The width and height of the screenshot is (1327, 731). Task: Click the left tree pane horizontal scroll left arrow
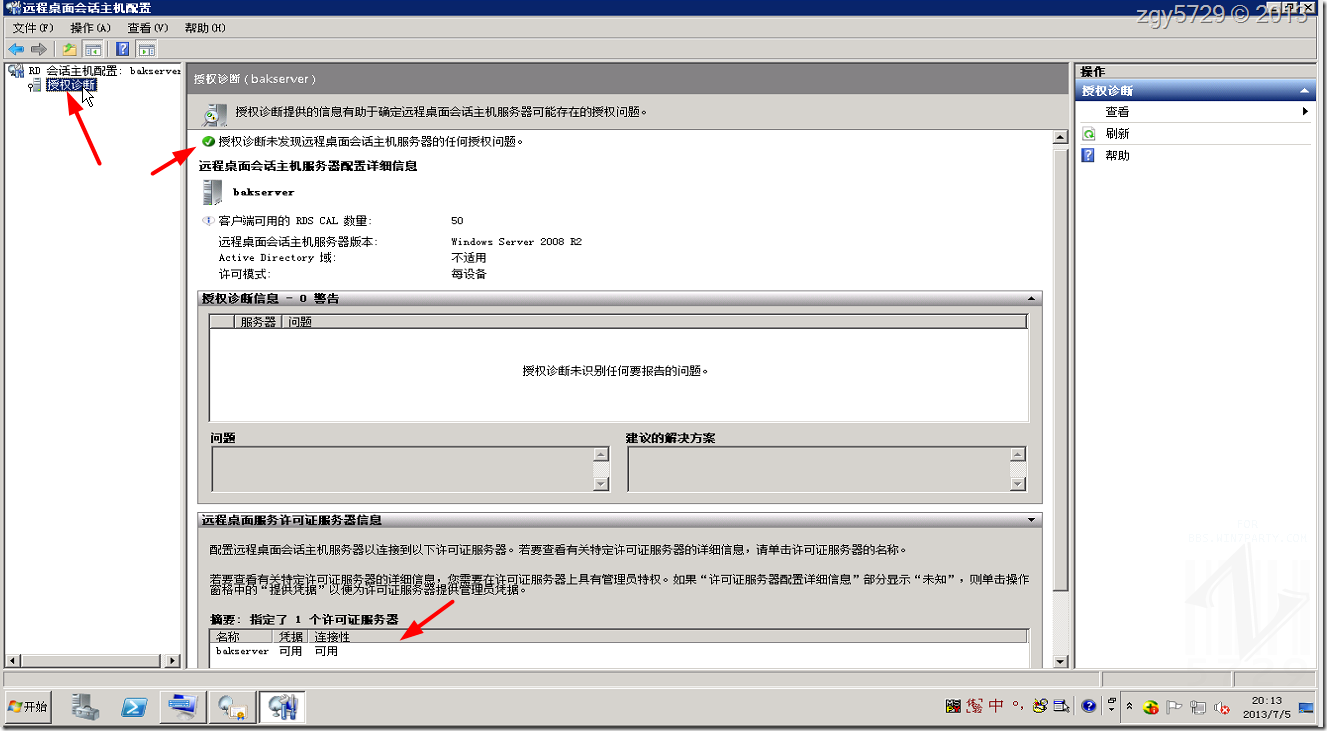[13, 661]
